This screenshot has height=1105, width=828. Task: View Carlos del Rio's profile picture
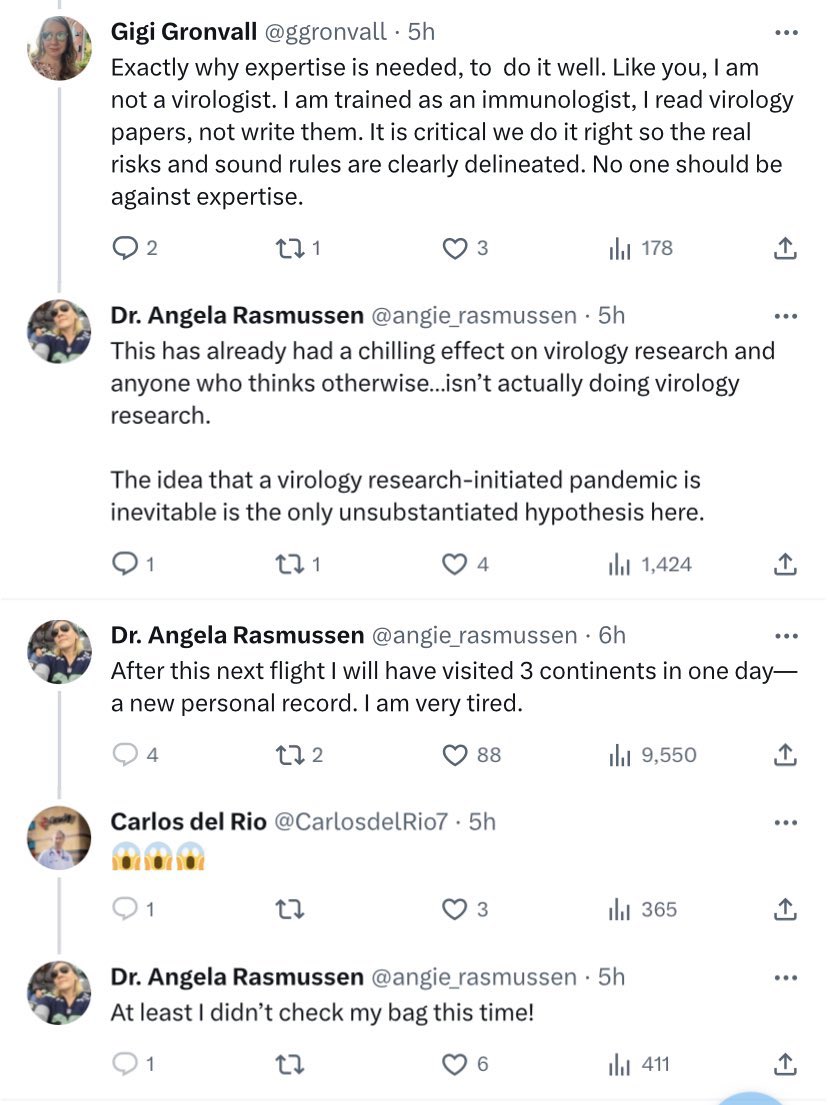point(59,837)
